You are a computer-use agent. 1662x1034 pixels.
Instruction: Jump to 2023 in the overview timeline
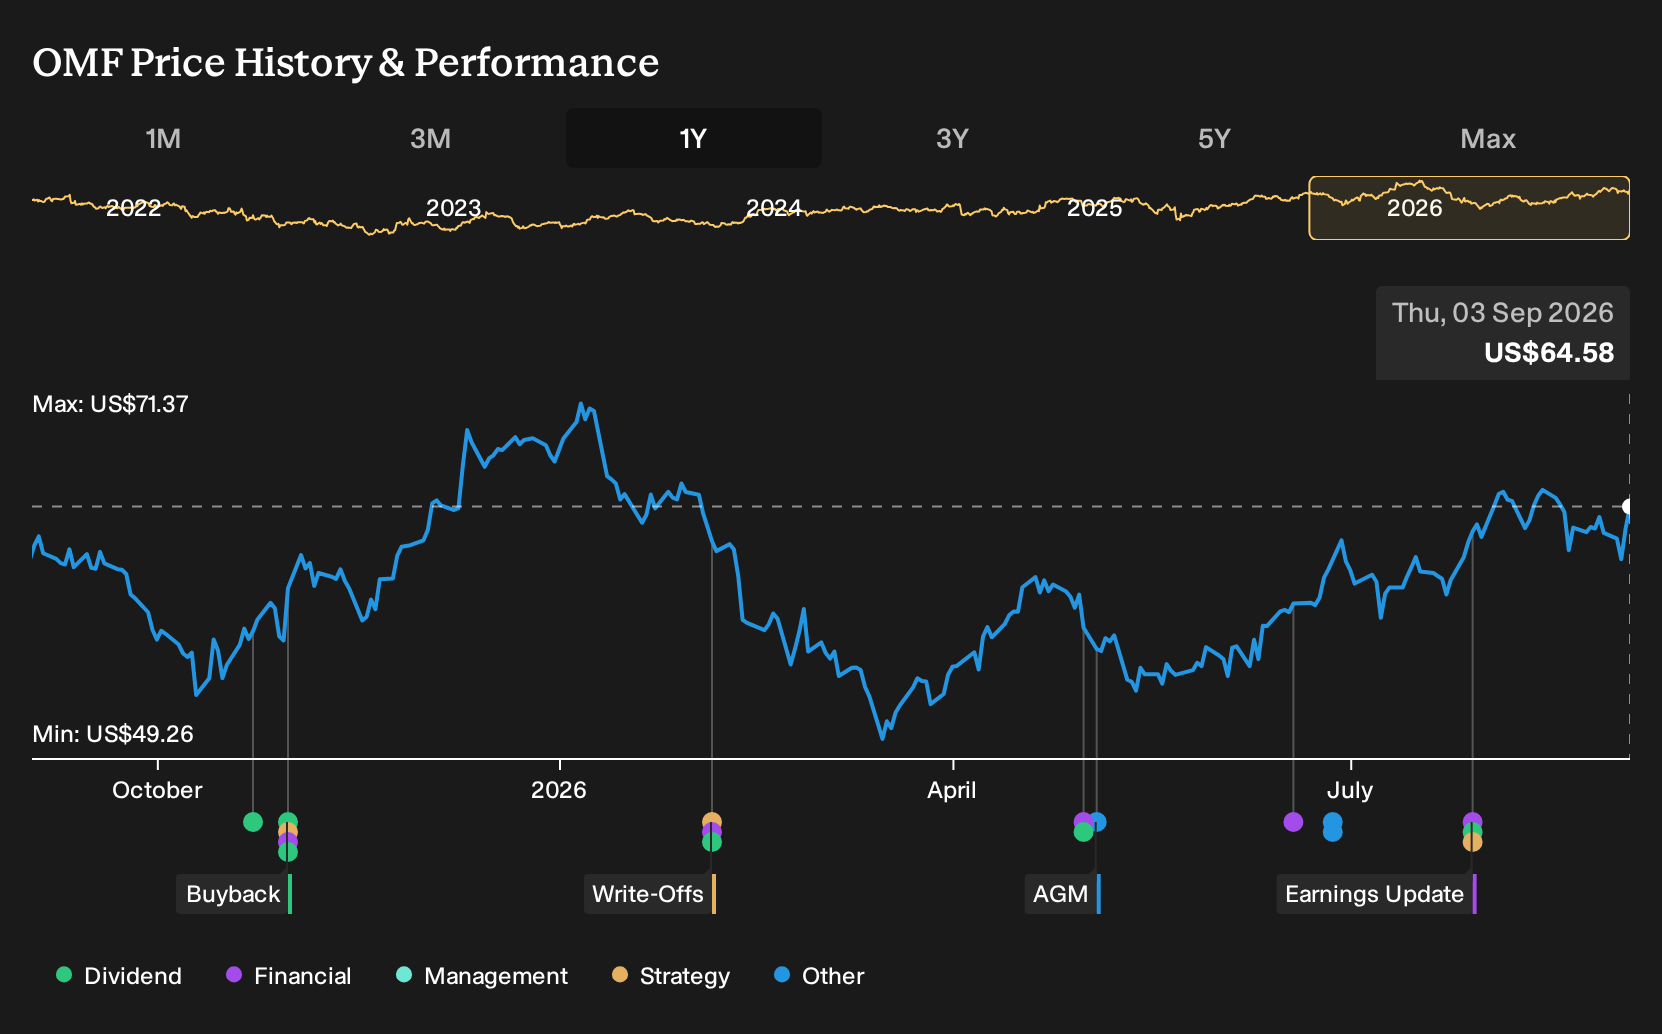[453, 208]
